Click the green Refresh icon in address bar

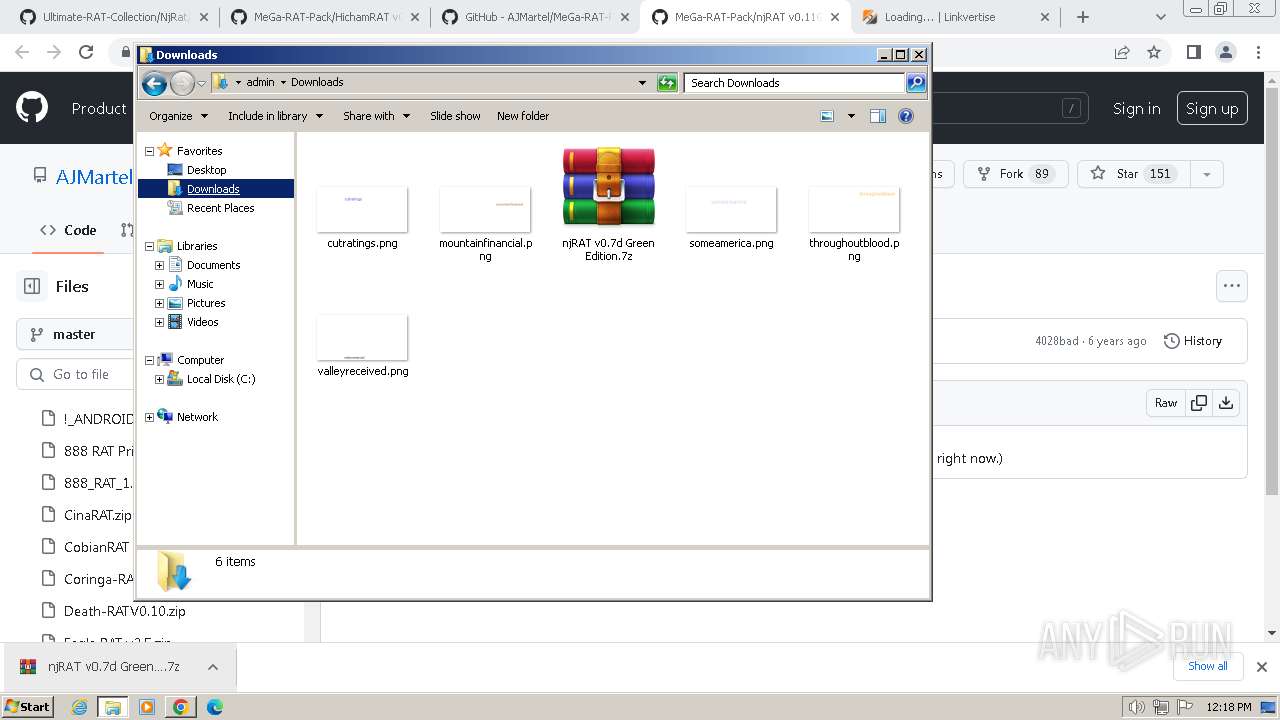tap(667, 83)
